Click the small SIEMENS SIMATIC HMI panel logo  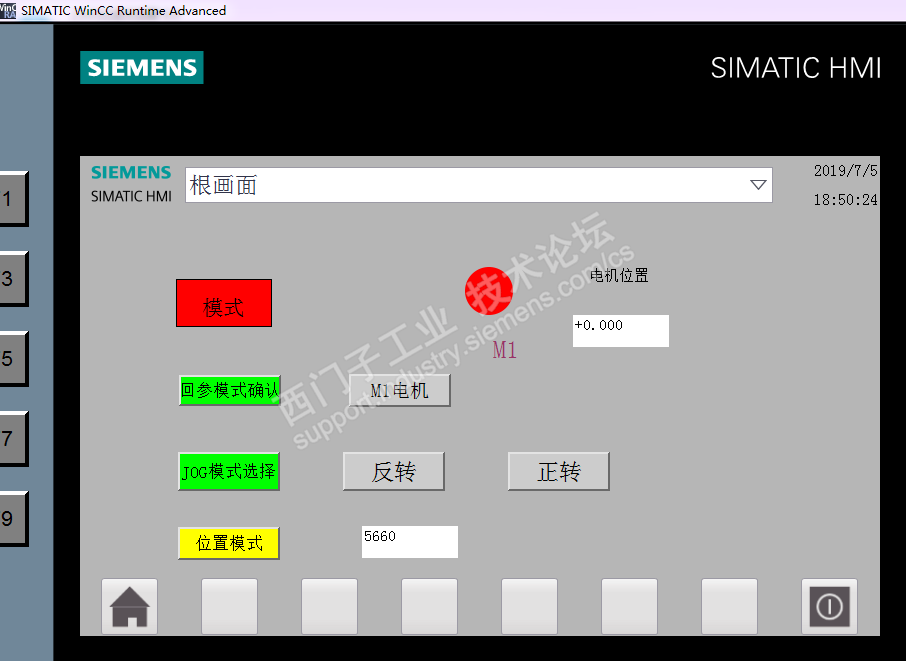click(131, 184)
